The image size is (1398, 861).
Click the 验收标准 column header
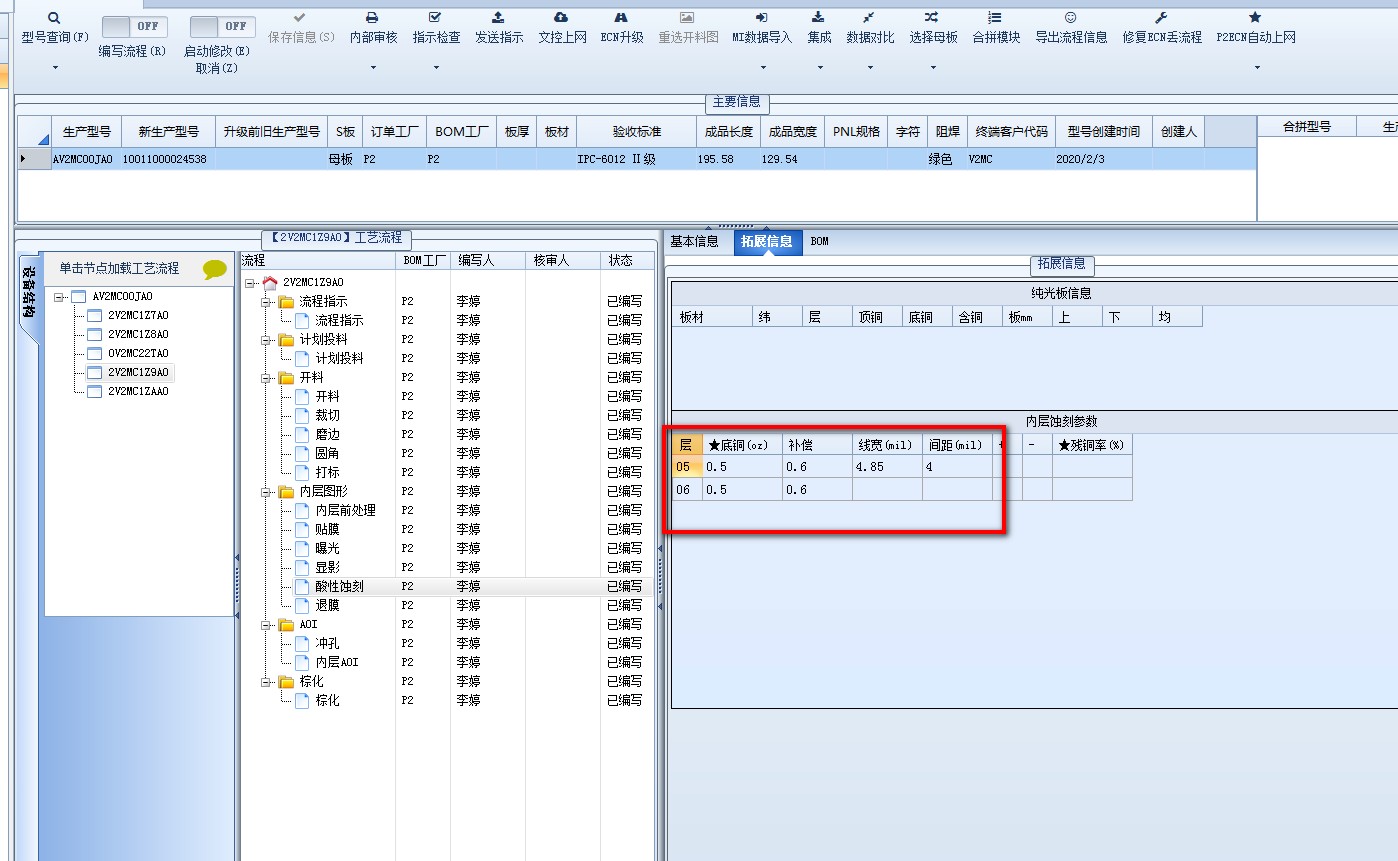636,131
